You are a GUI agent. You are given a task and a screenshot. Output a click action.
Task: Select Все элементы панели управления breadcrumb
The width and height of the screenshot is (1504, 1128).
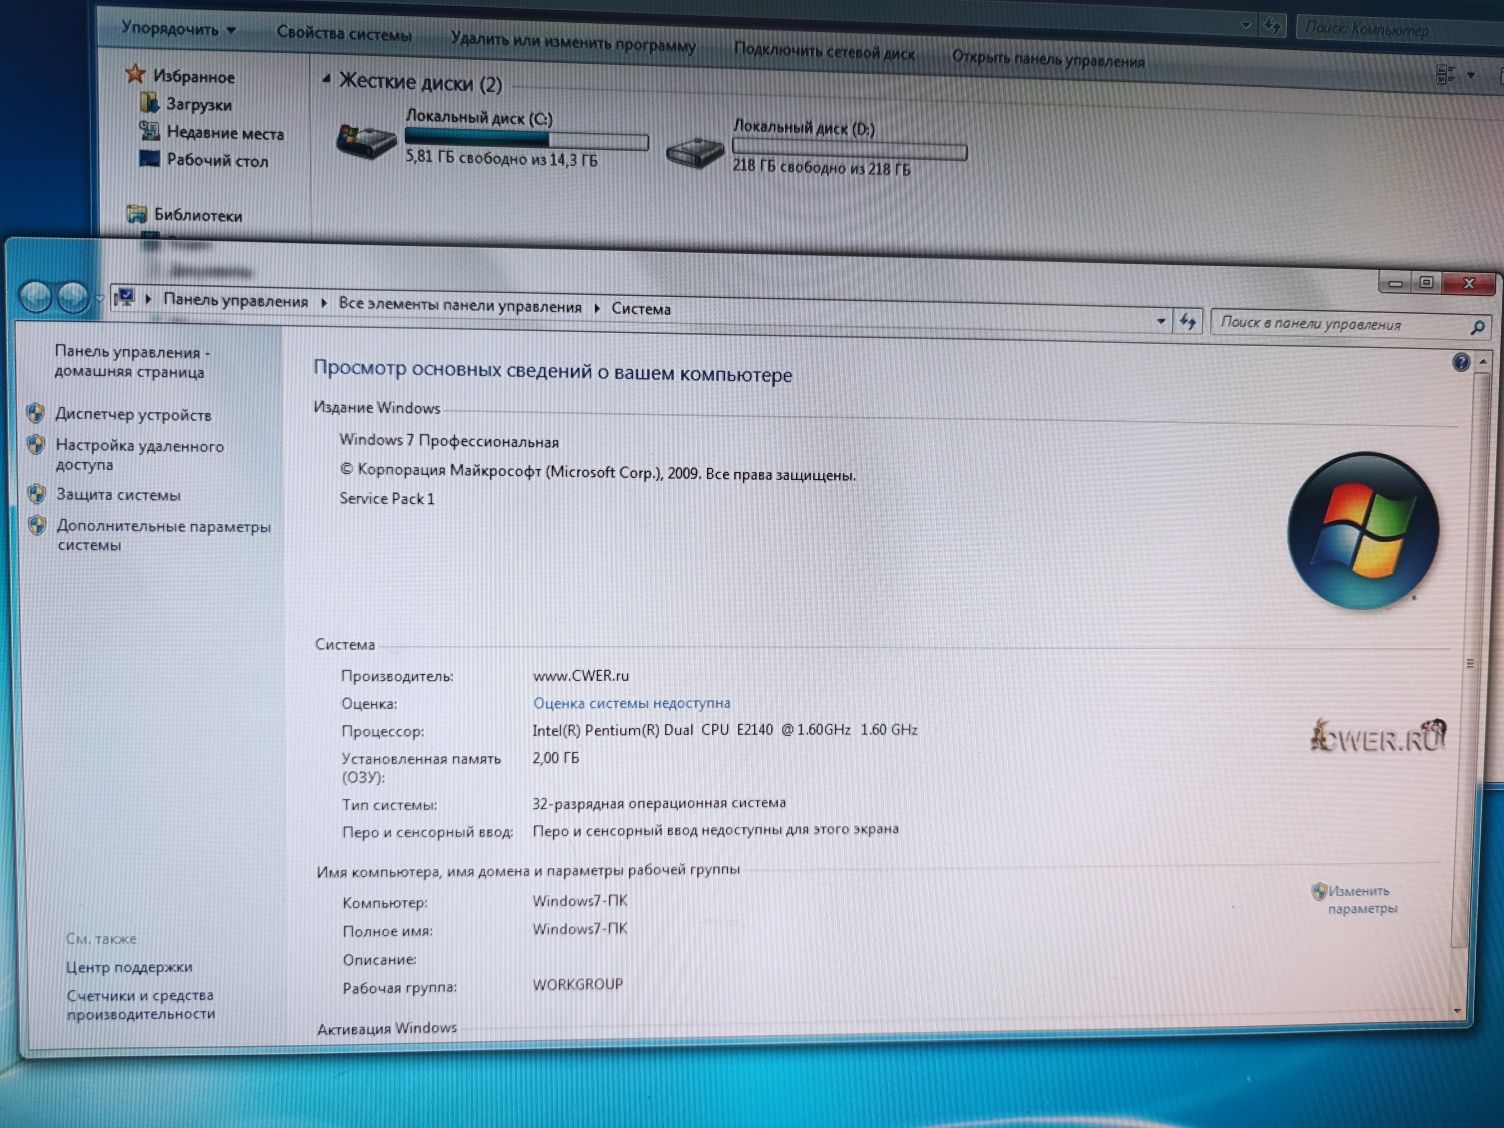(x=460, y=305)
